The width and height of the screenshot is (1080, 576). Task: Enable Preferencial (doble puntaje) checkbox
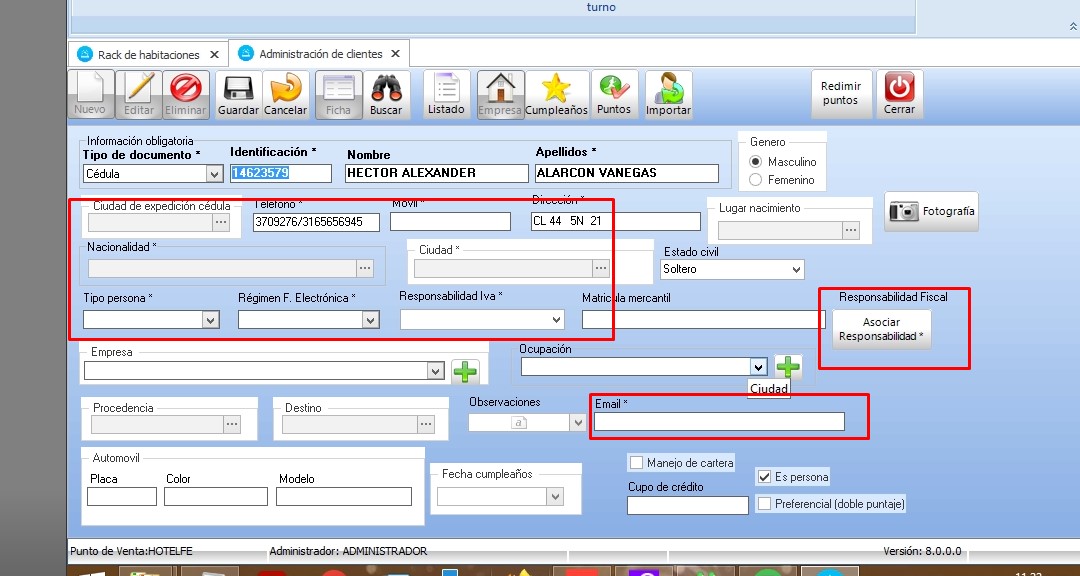(x=765, y=504)
